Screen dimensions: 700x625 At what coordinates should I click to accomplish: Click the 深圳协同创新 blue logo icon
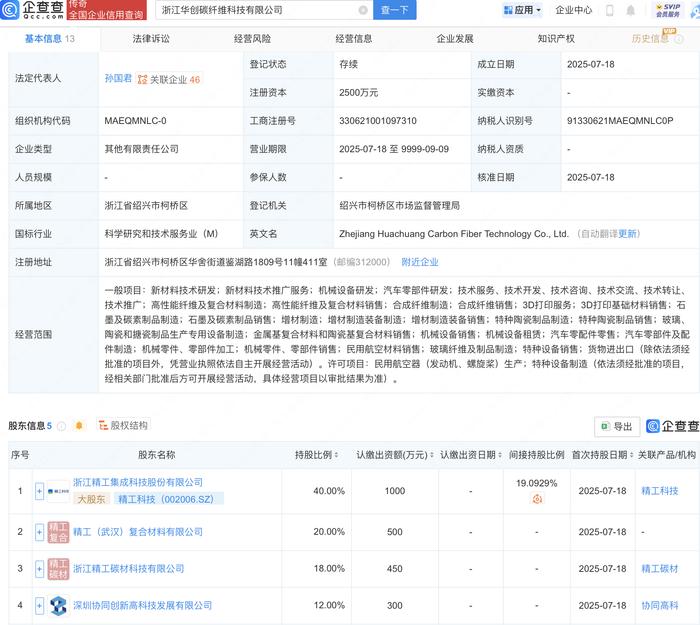(x=58, y=606)
